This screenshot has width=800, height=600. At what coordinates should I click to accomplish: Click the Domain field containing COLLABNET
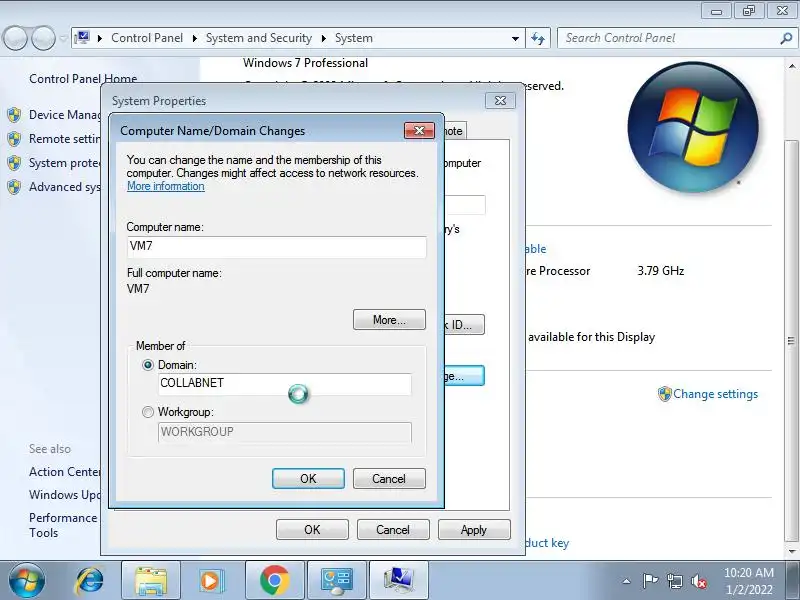click(285, 384)
